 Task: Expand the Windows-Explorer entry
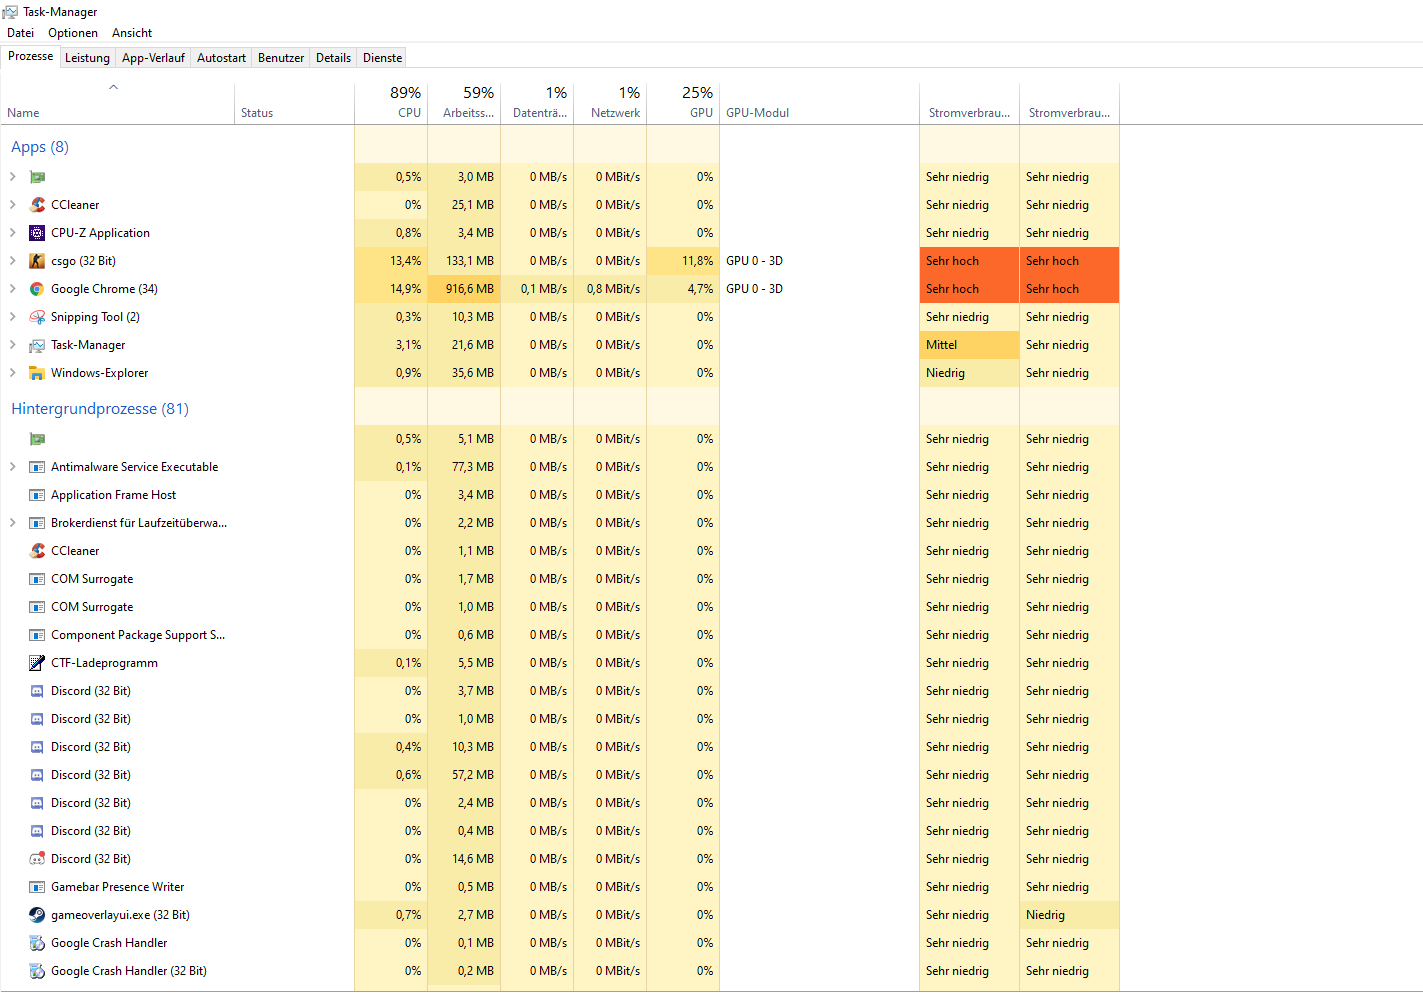coord(13,373)
